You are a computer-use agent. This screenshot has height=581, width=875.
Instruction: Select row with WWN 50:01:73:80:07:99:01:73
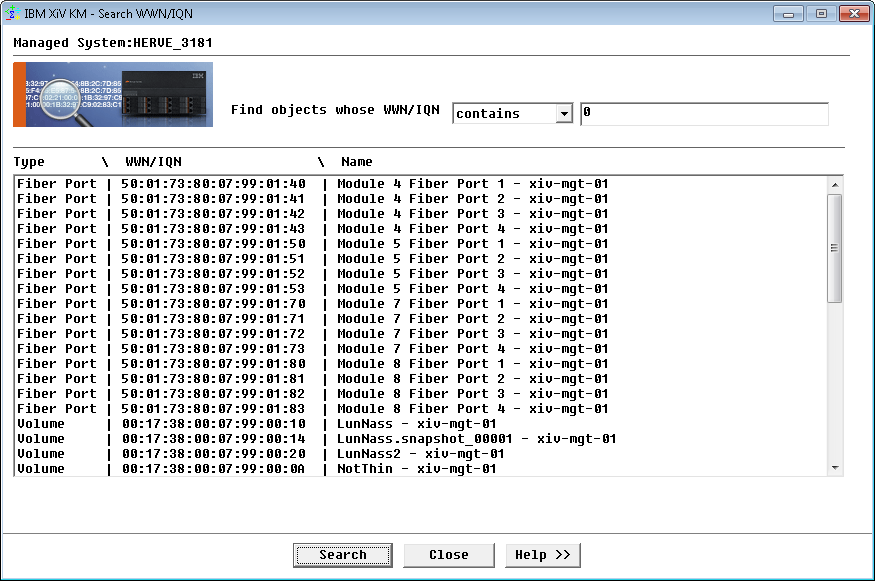pos(421,349)
